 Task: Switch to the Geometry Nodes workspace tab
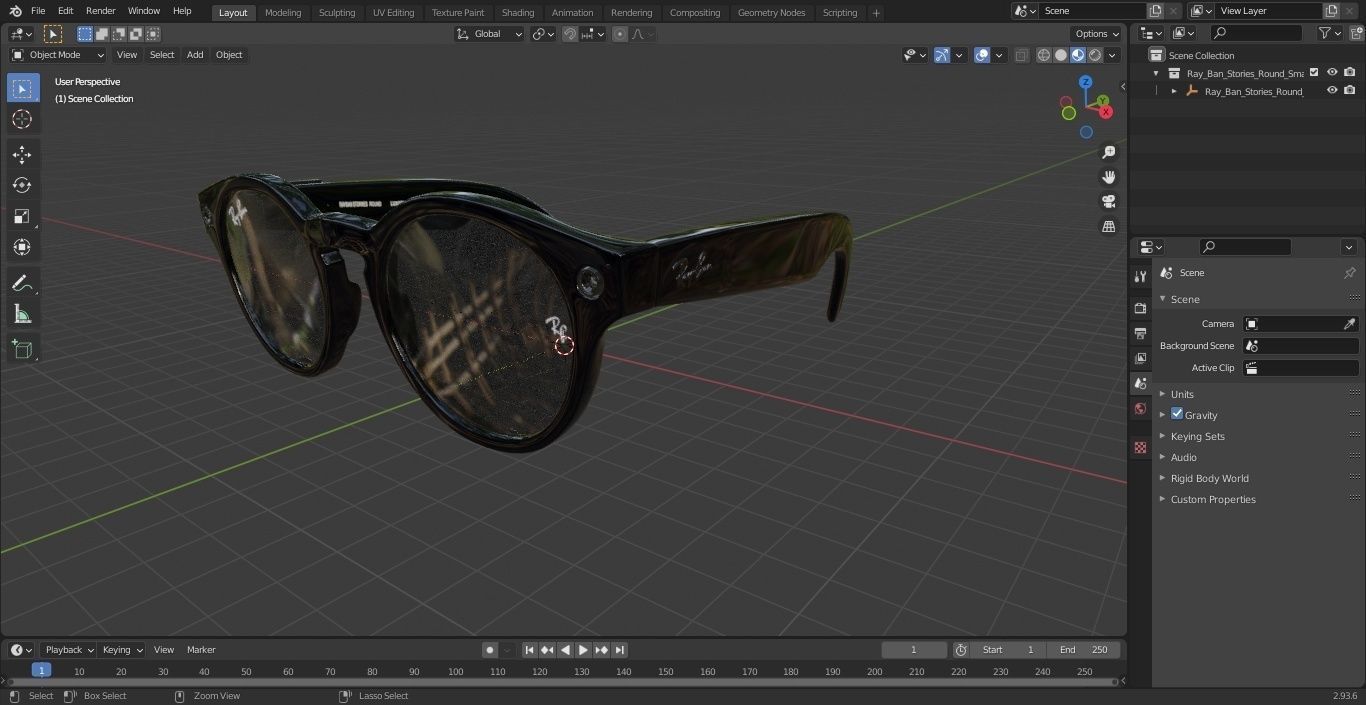click(771, 13)
